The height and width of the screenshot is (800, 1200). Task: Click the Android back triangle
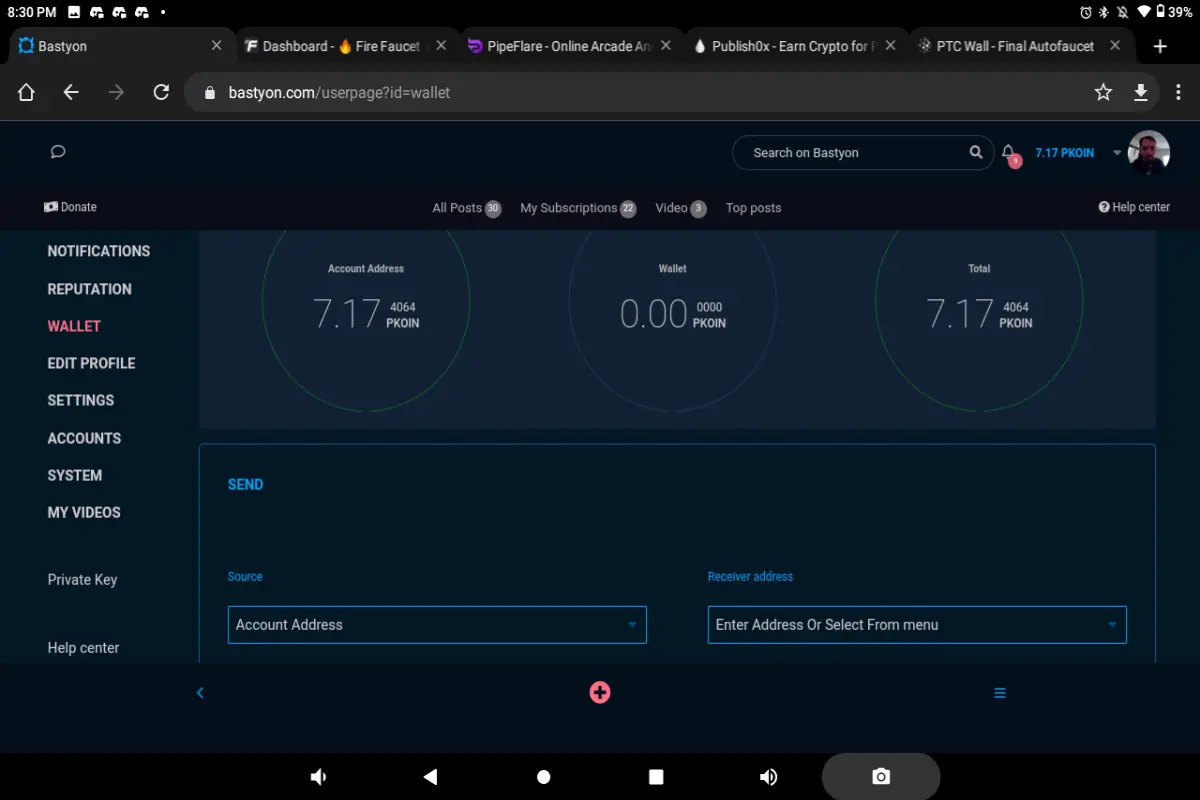[431, 777]
